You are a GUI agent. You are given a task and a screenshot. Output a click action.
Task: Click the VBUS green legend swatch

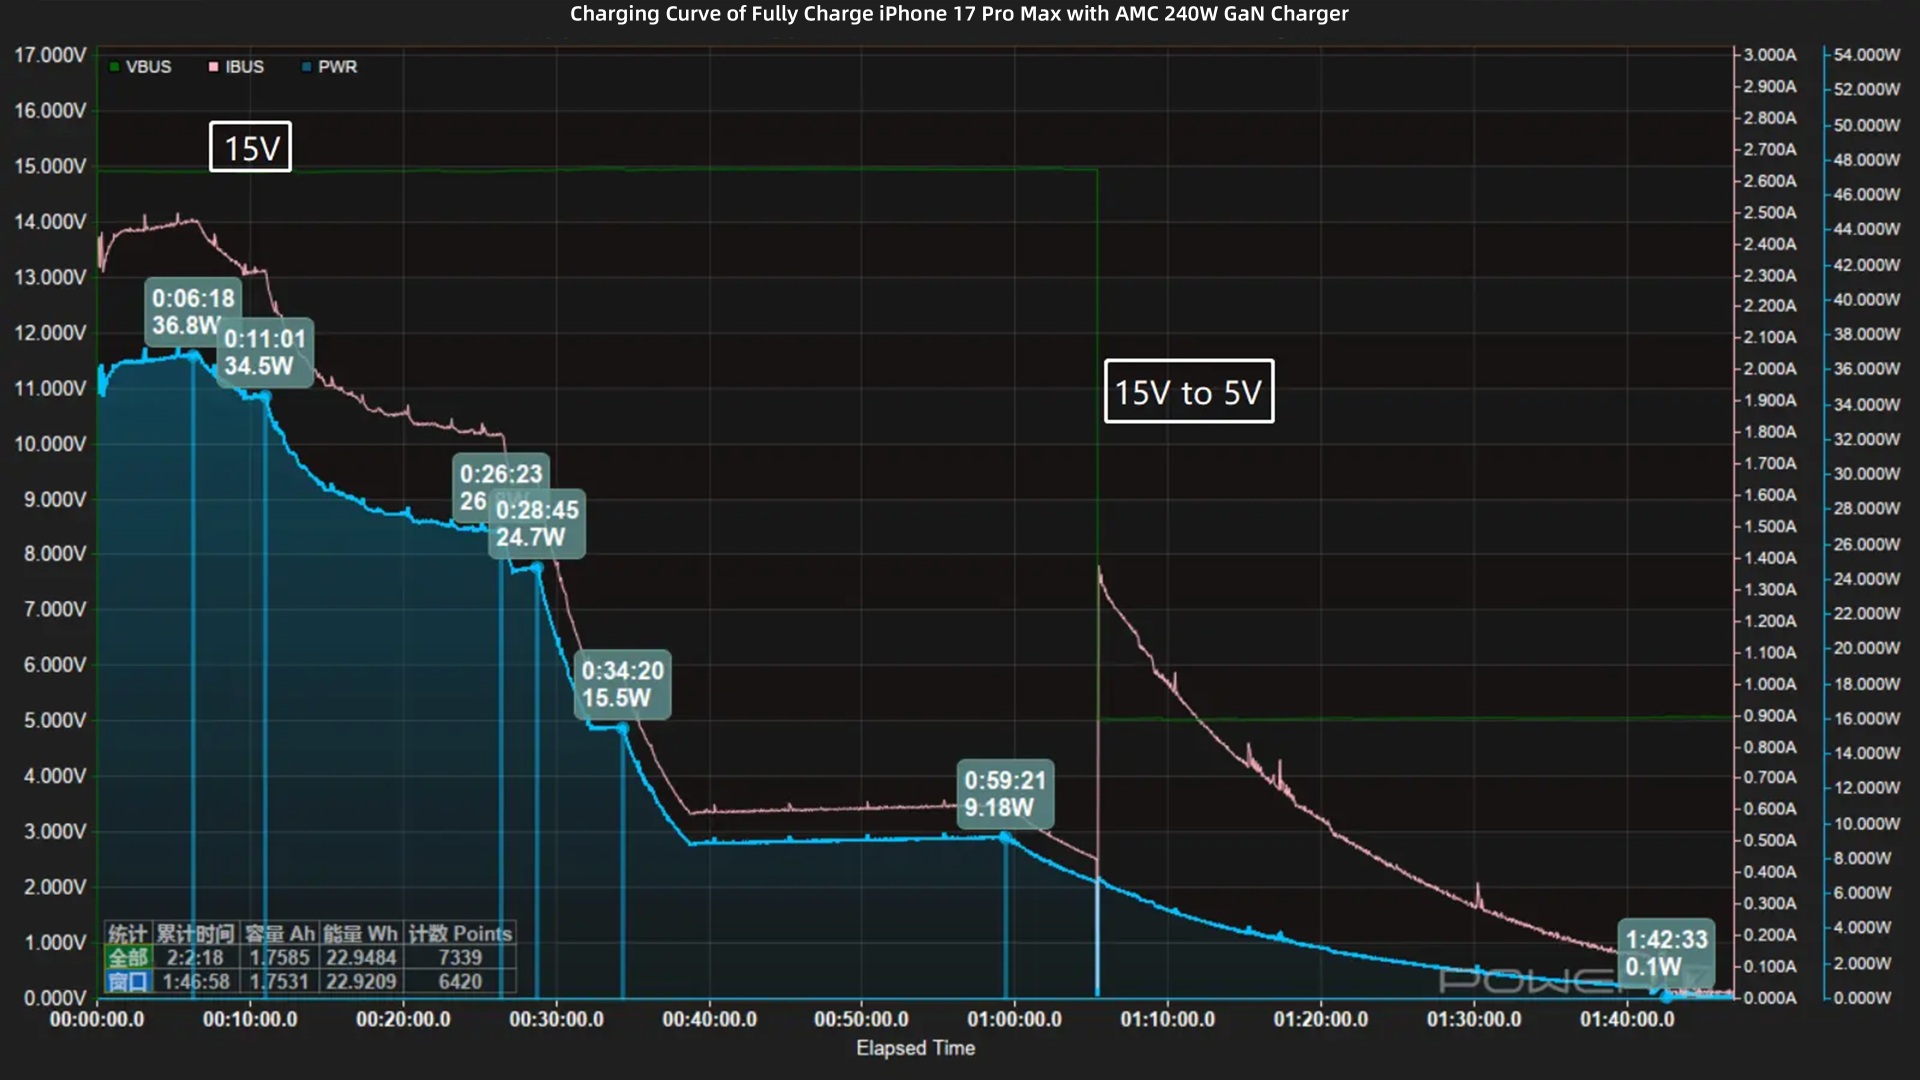[x=113, y=67]
